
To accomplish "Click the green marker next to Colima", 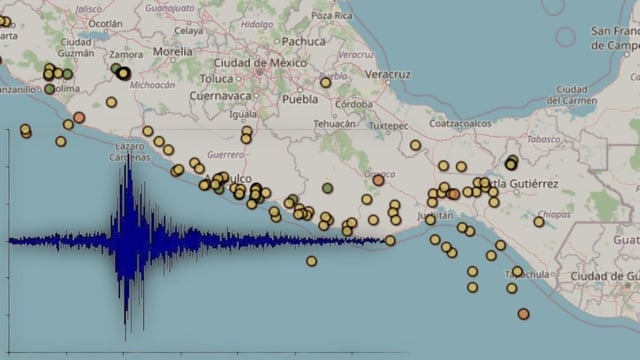I will tap(49, 89).
